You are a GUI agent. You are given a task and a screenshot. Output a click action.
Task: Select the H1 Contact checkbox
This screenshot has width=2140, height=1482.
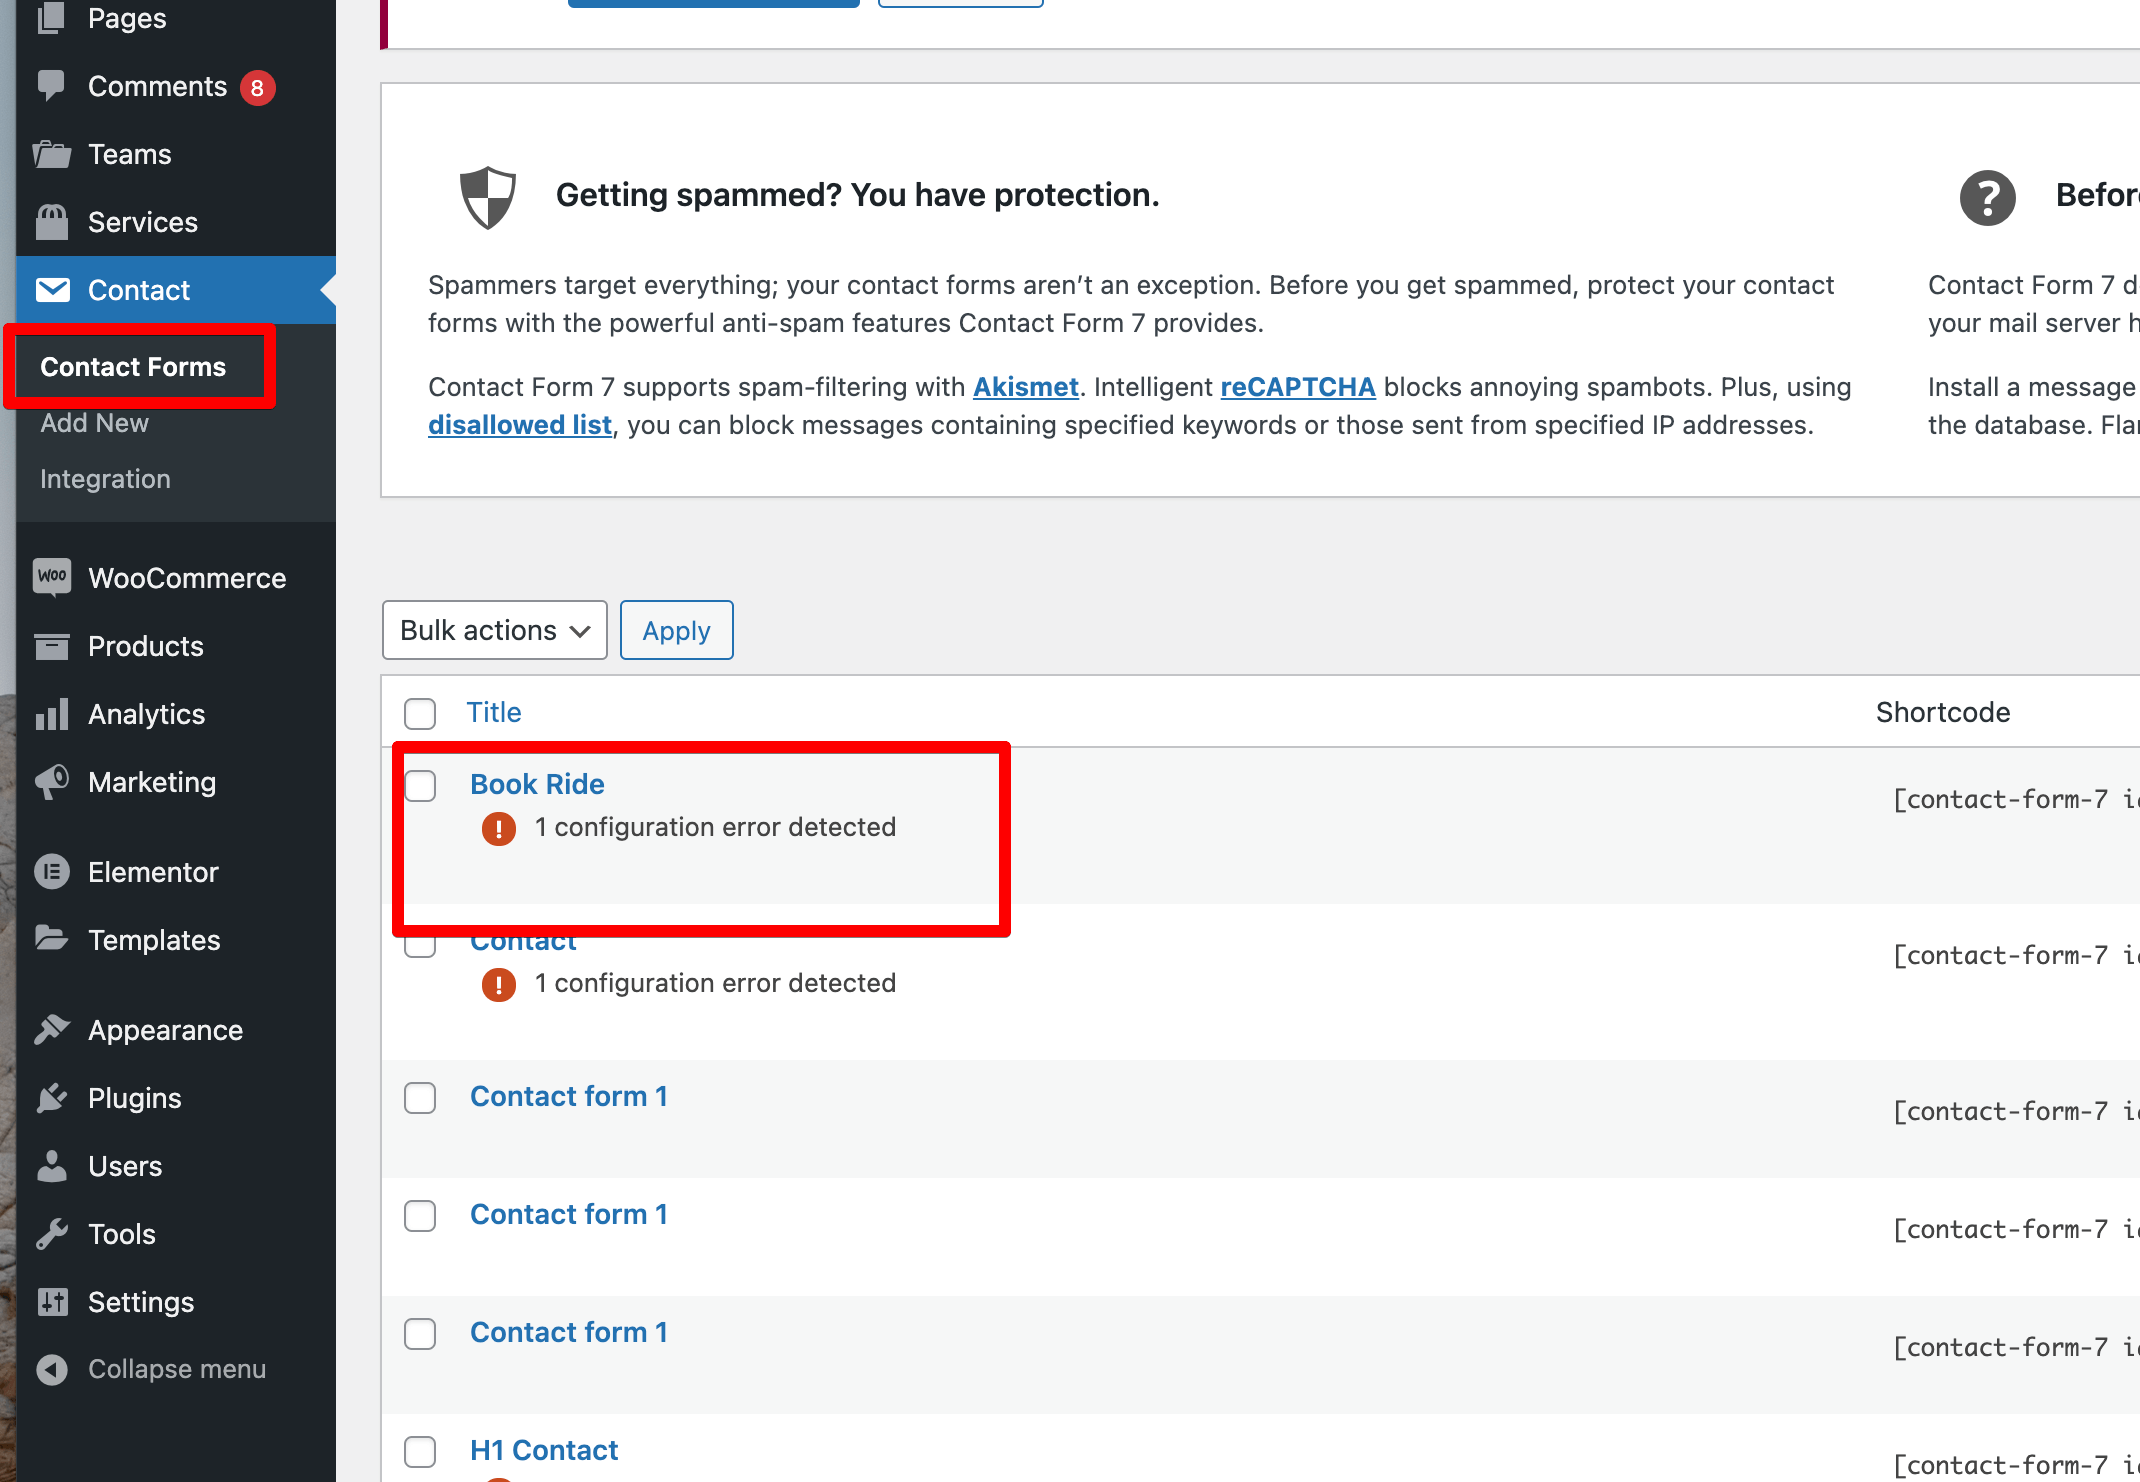coord(420,1451)
